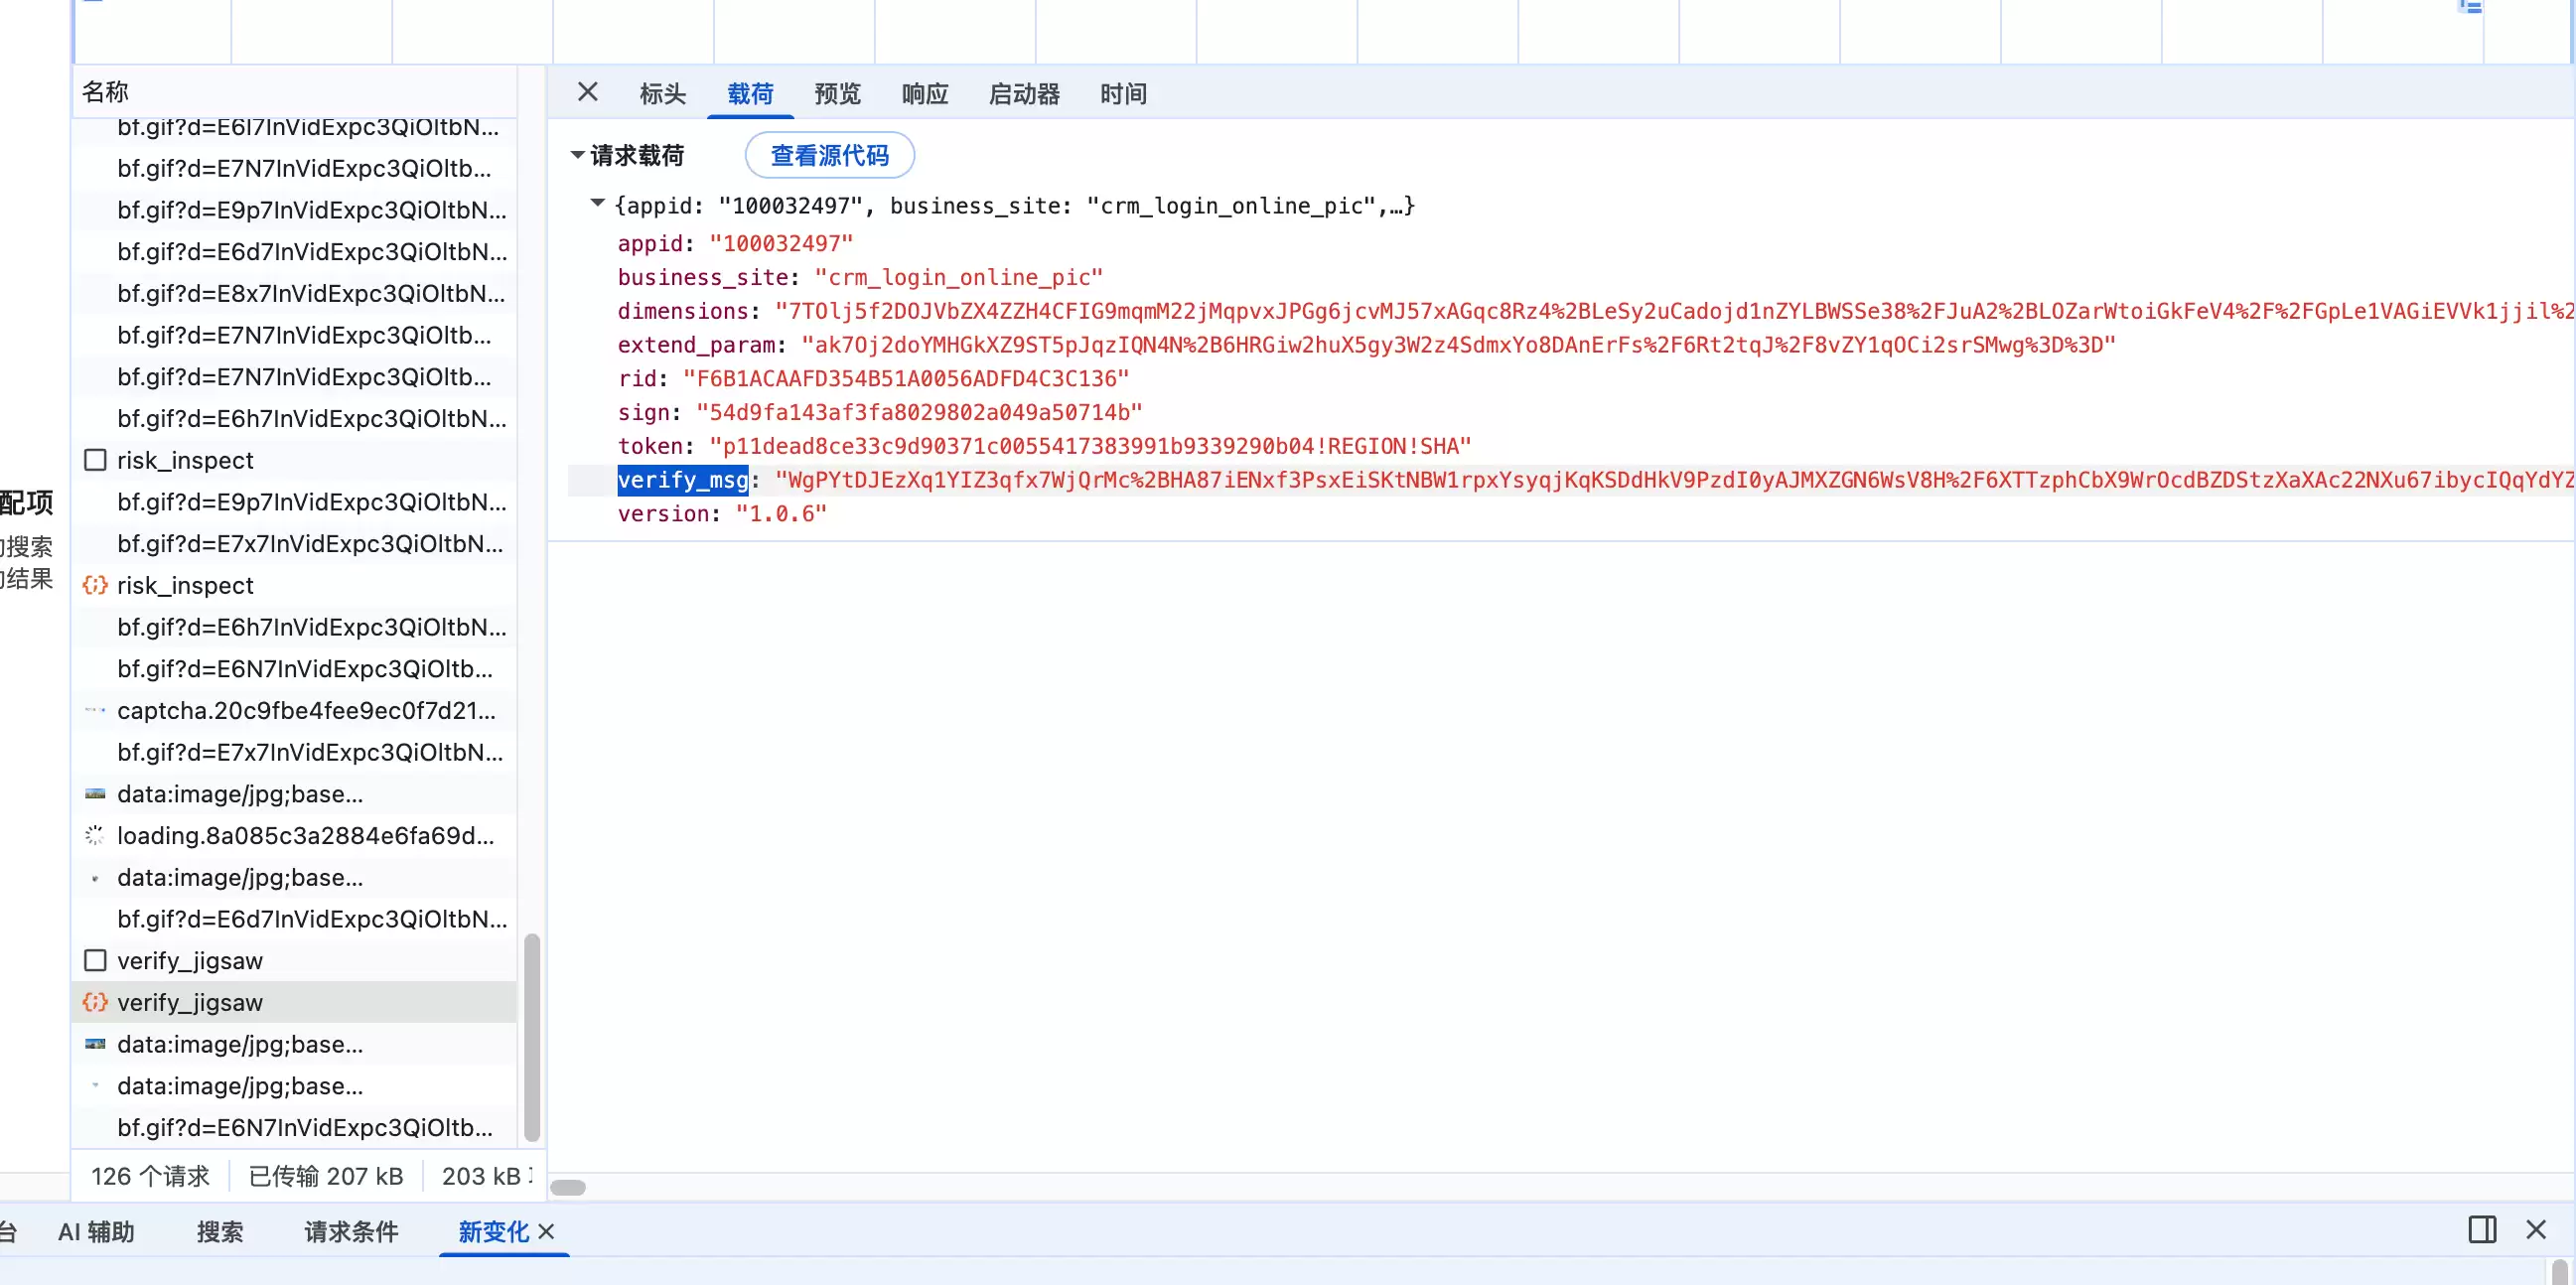Screen dimensions: 2576x1285
Task: Open the AI 辅助 drawer tab
Action: pos(96,1230)
